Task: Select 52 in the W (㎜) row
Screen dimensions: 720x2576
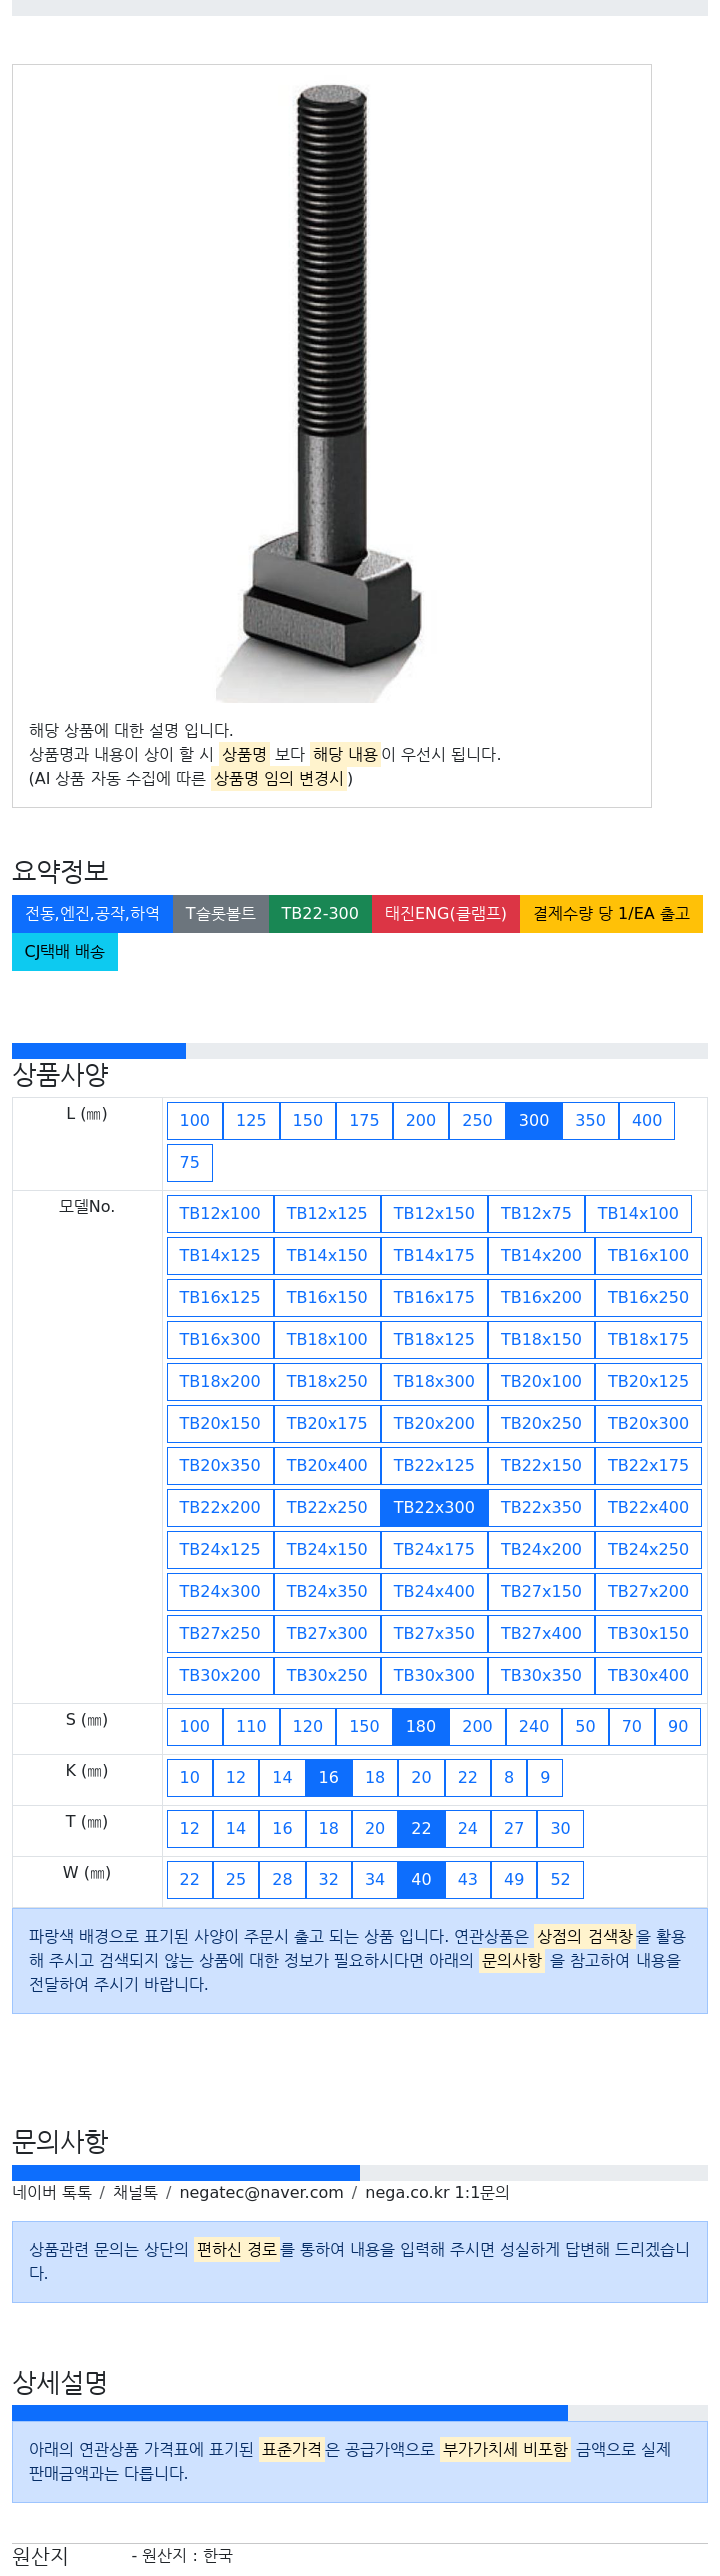Action: point(560,1880)
